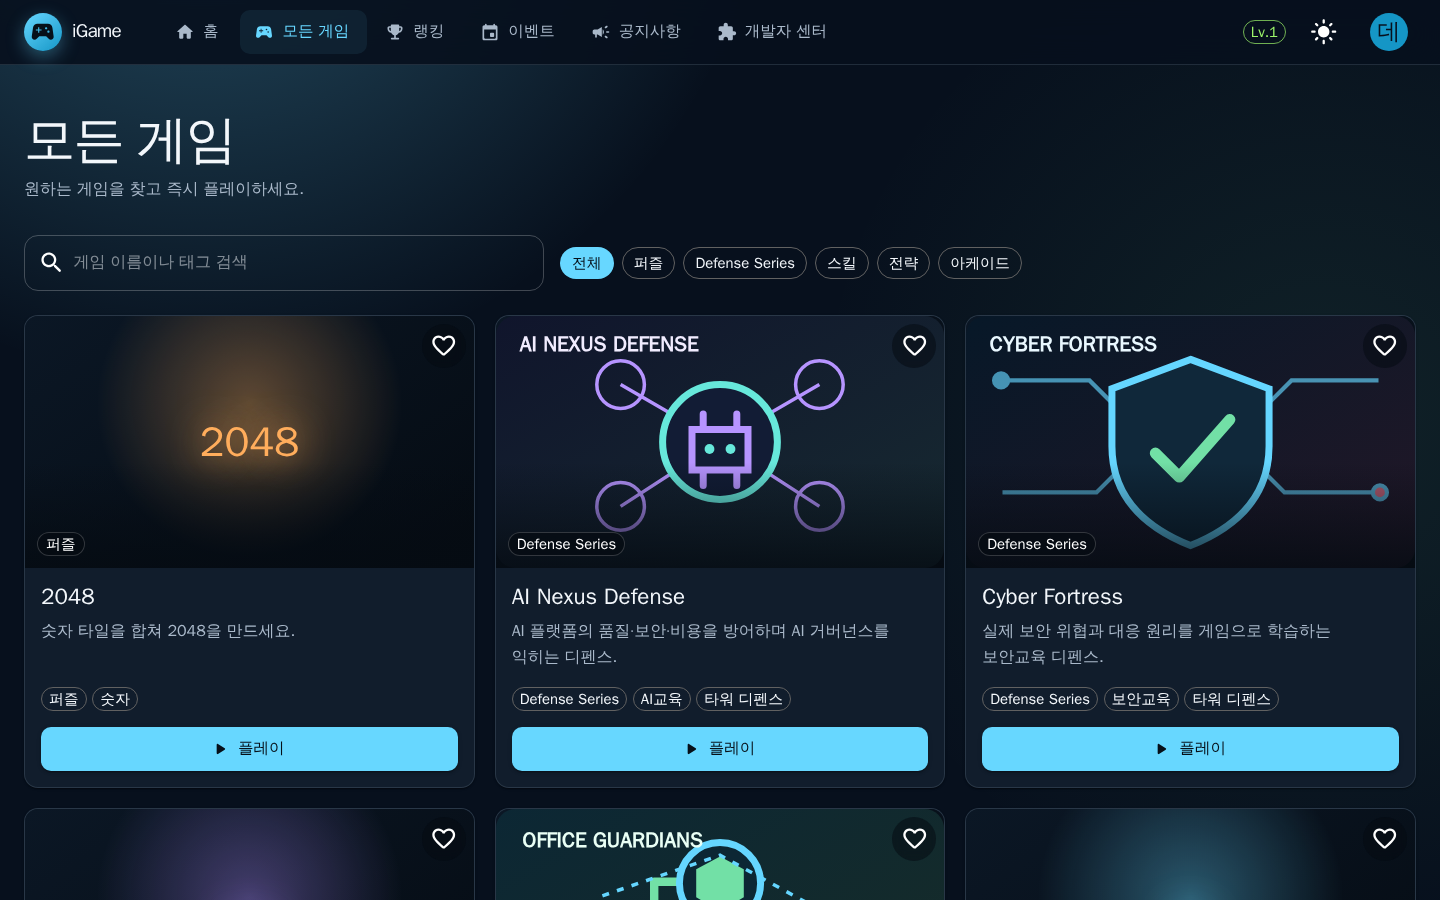Image resolution: width=1440 pixels, height=900 pixels.
Task: Play the 2048 game
Action: tap(249, 749)
